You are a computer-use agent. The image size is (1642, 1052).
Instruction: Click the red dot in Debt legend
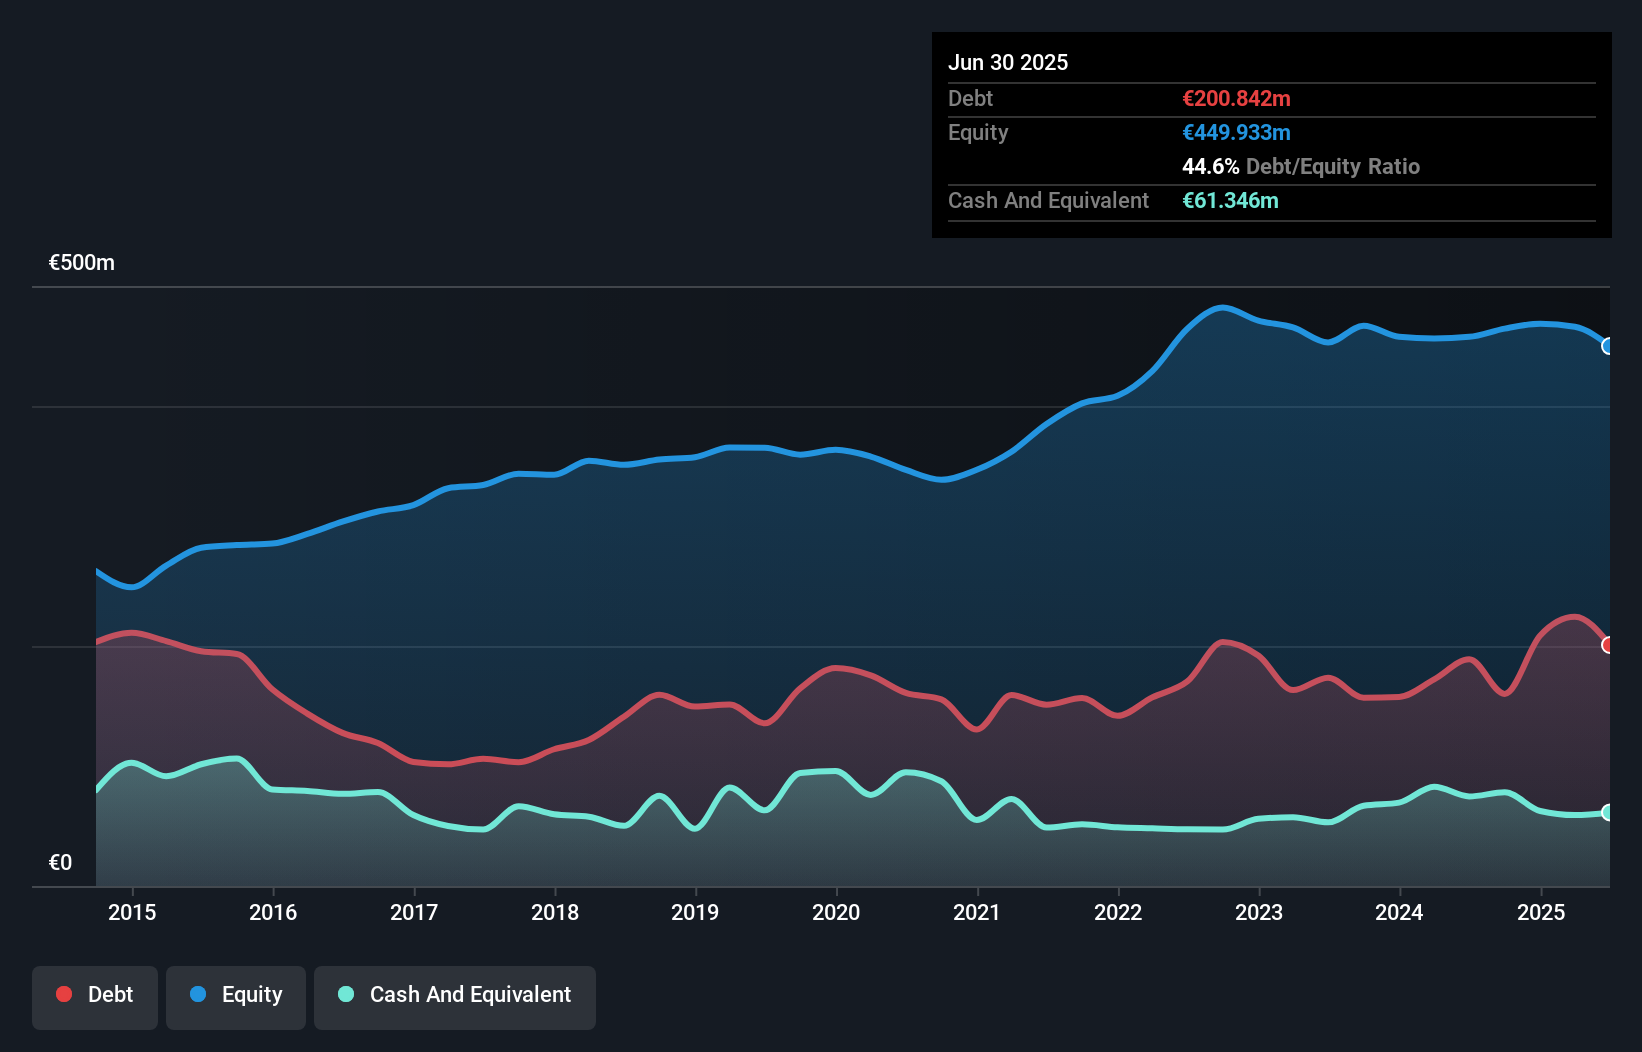click(x=64, y=994)
